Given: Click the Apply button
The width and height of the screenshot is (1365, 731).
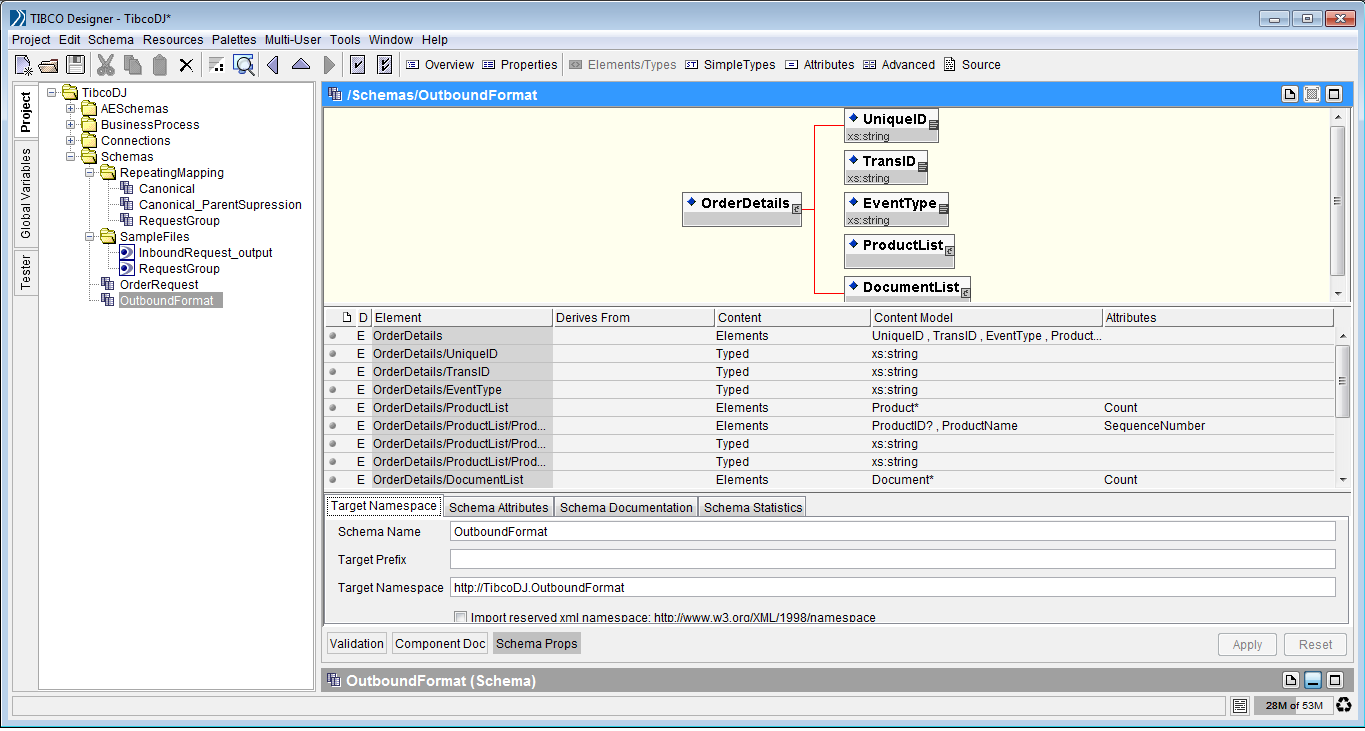Looking at the screenshot, I should pos(1246,644).
